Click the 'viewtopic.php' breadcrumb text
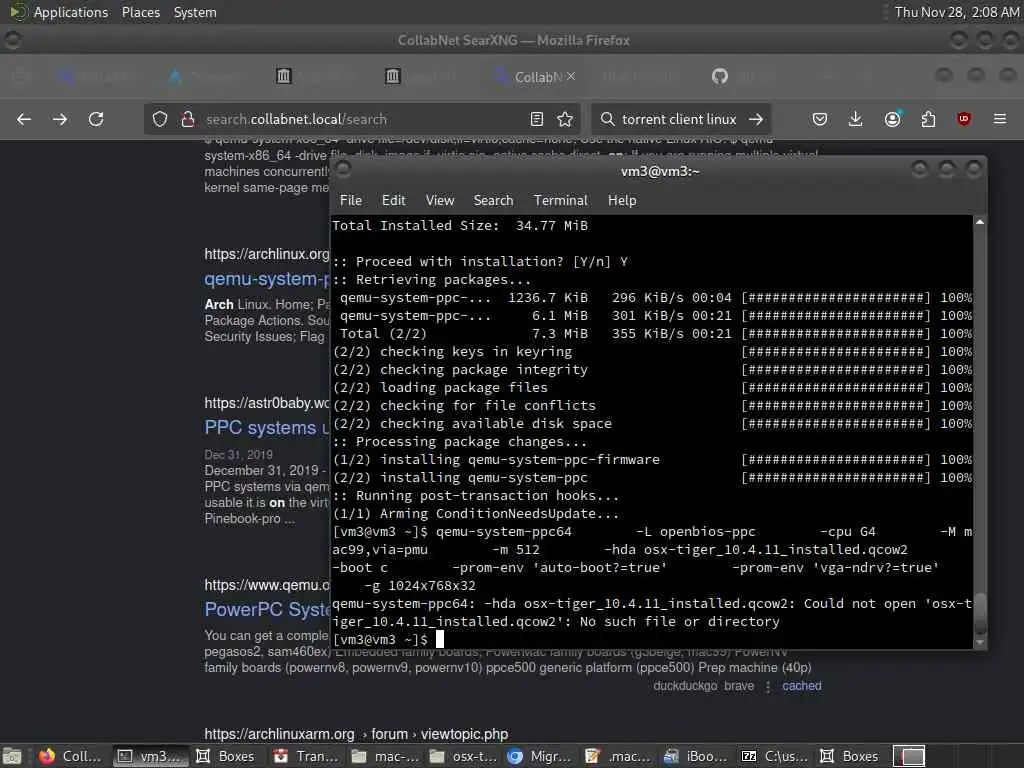The height and width of the screenshot is (768, 1024). [x=464, y=734]
